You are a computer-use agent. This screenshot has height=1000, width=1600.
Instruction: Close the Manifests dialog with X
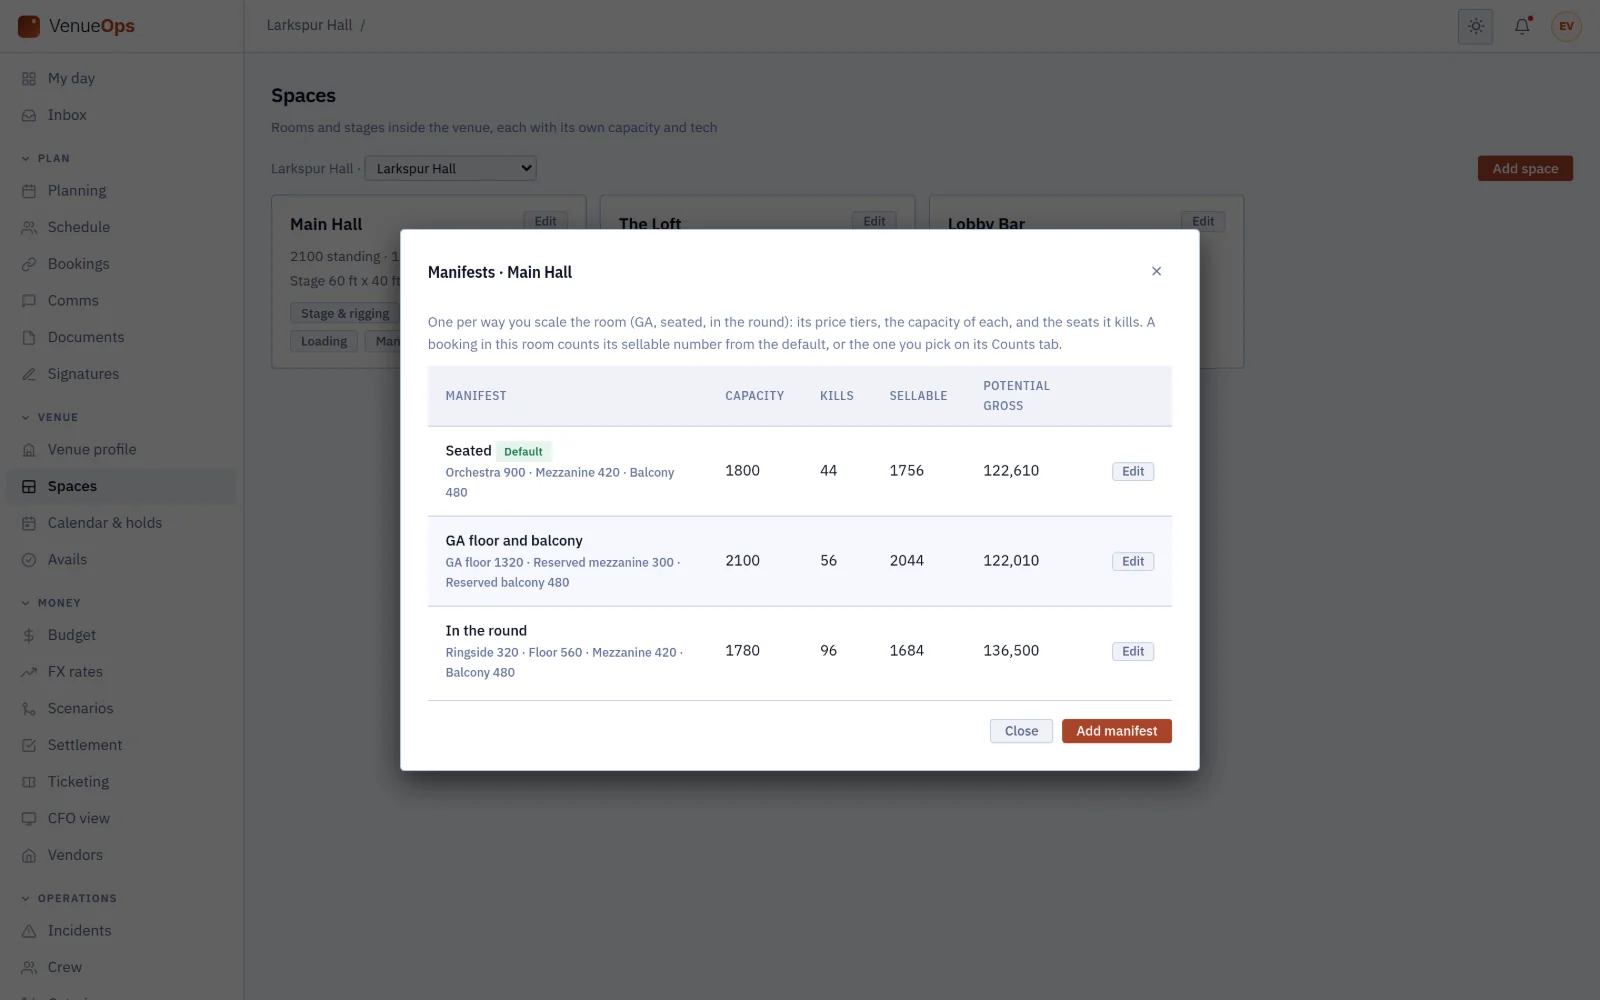click(1156, 271)
